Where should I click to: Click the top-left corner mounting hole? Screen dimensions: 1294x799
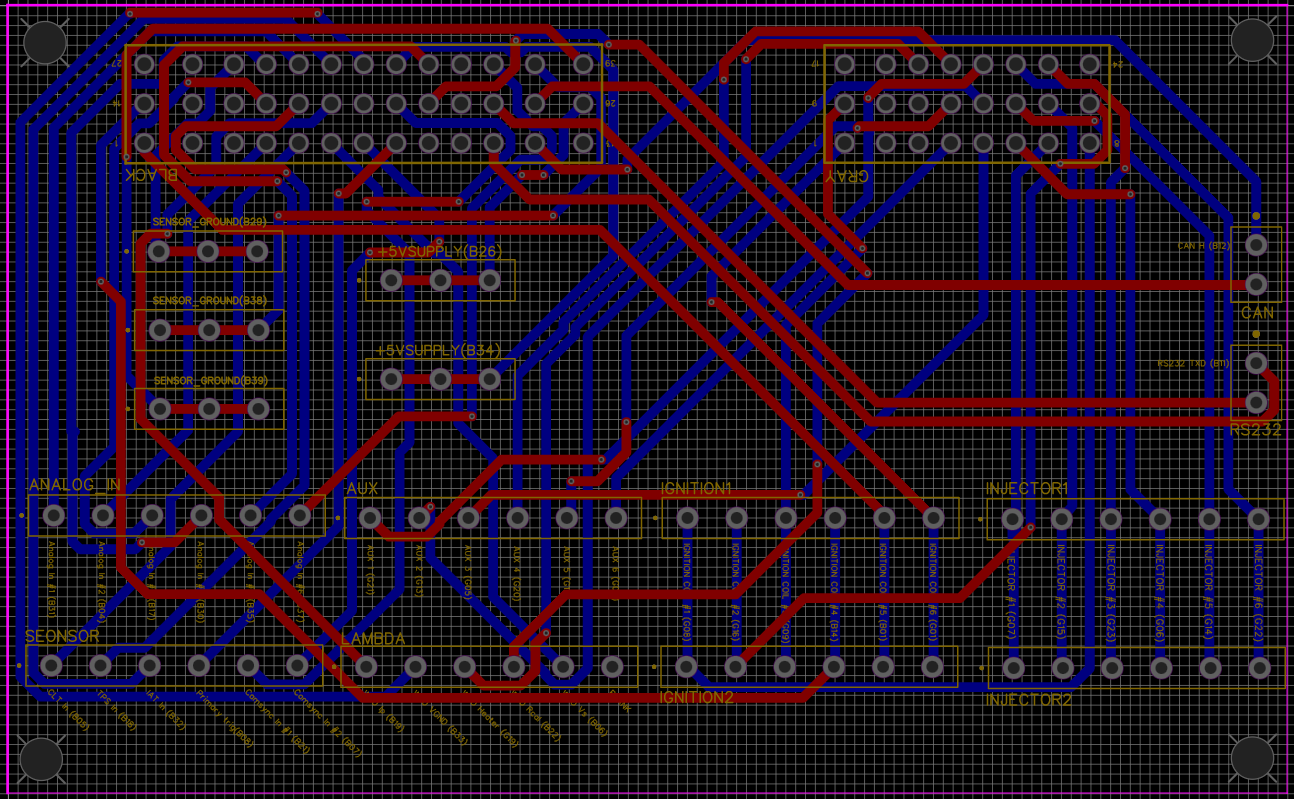pos(44,42)
